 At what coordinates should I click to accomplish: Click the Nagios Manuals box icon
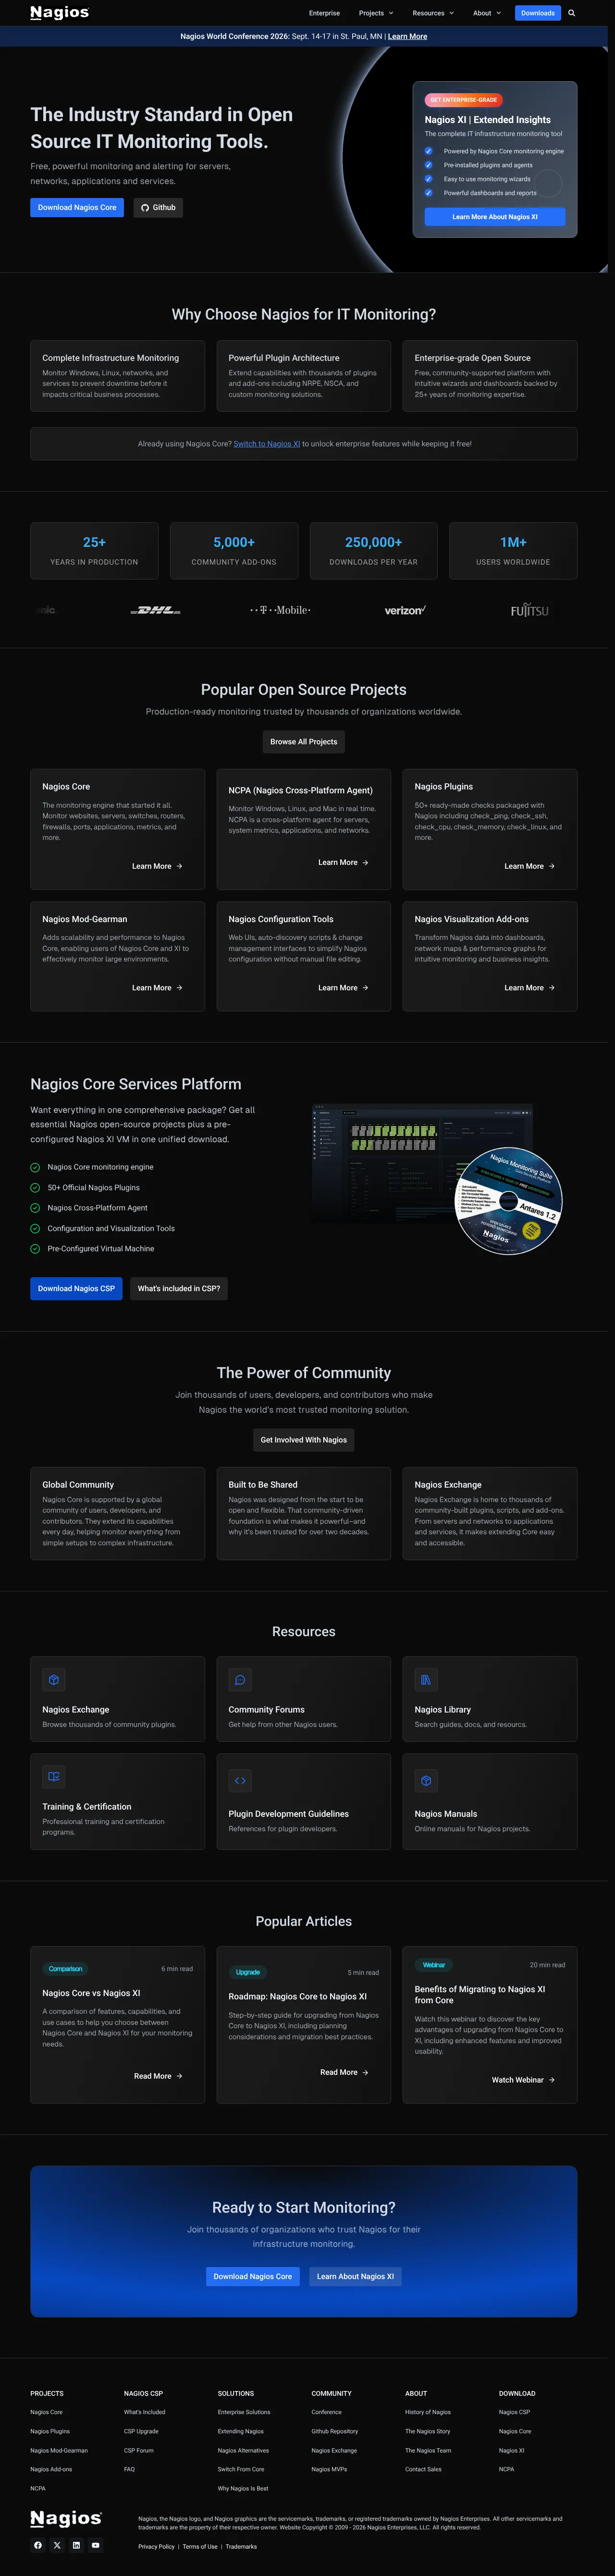(x=426, y=1781)
